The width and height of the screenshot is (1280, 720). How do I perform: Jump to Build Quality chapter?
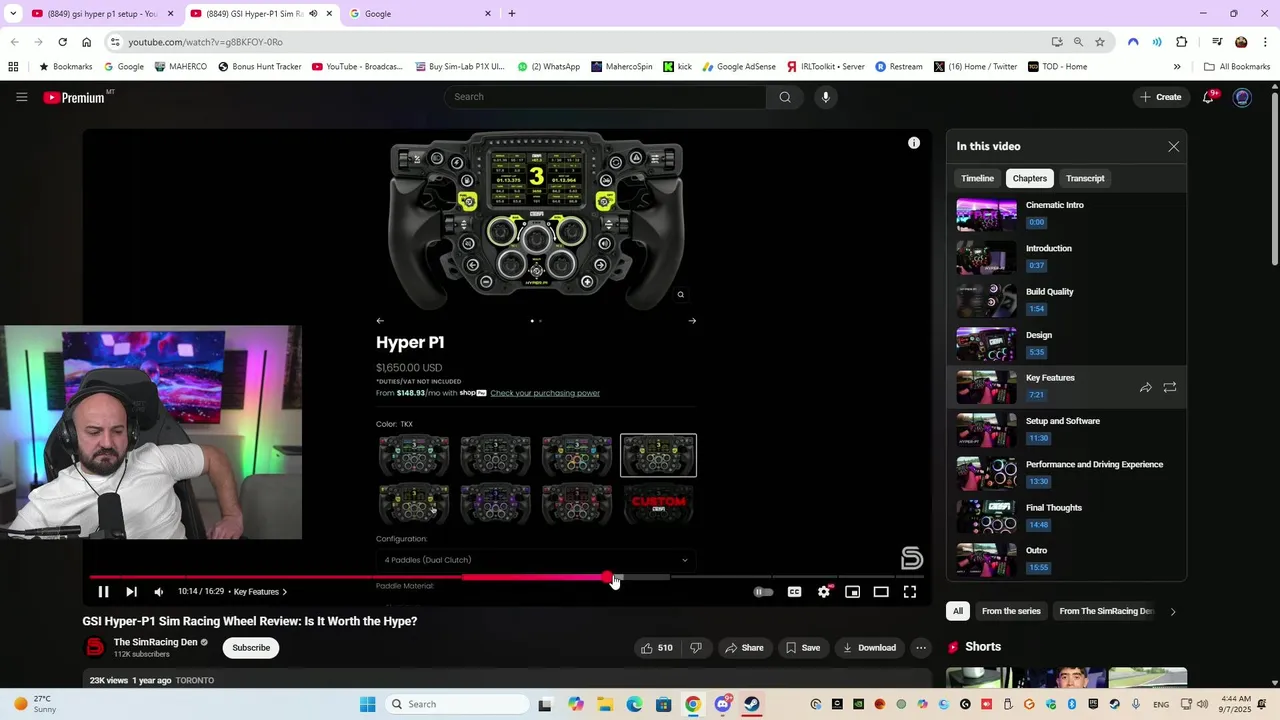click(x=1067, y=300)
